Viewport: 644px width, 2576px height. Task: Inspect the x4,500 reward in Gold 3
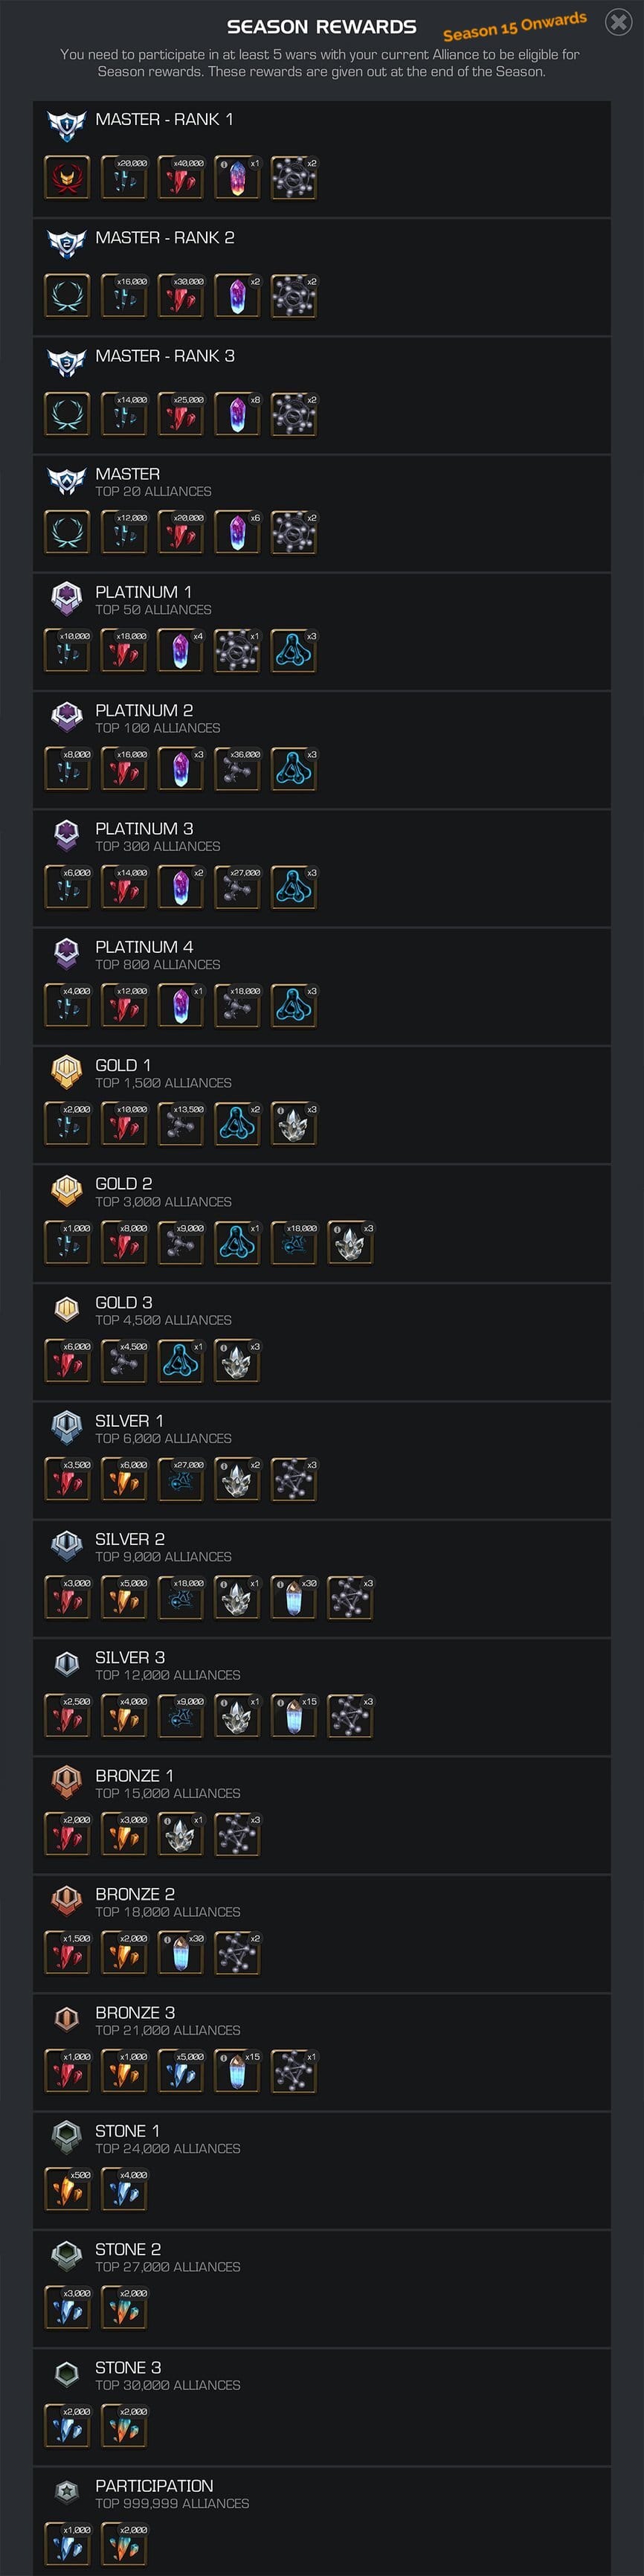pyautogui.click(x=124, y=1361)
